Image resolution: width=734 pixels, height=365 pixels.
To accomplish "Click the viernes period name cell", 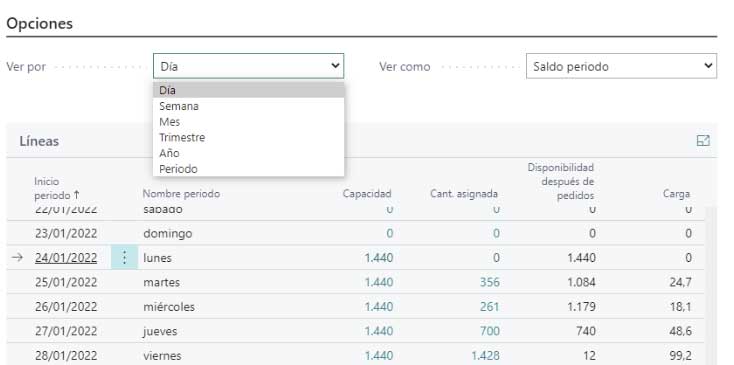I will point(162,356).
